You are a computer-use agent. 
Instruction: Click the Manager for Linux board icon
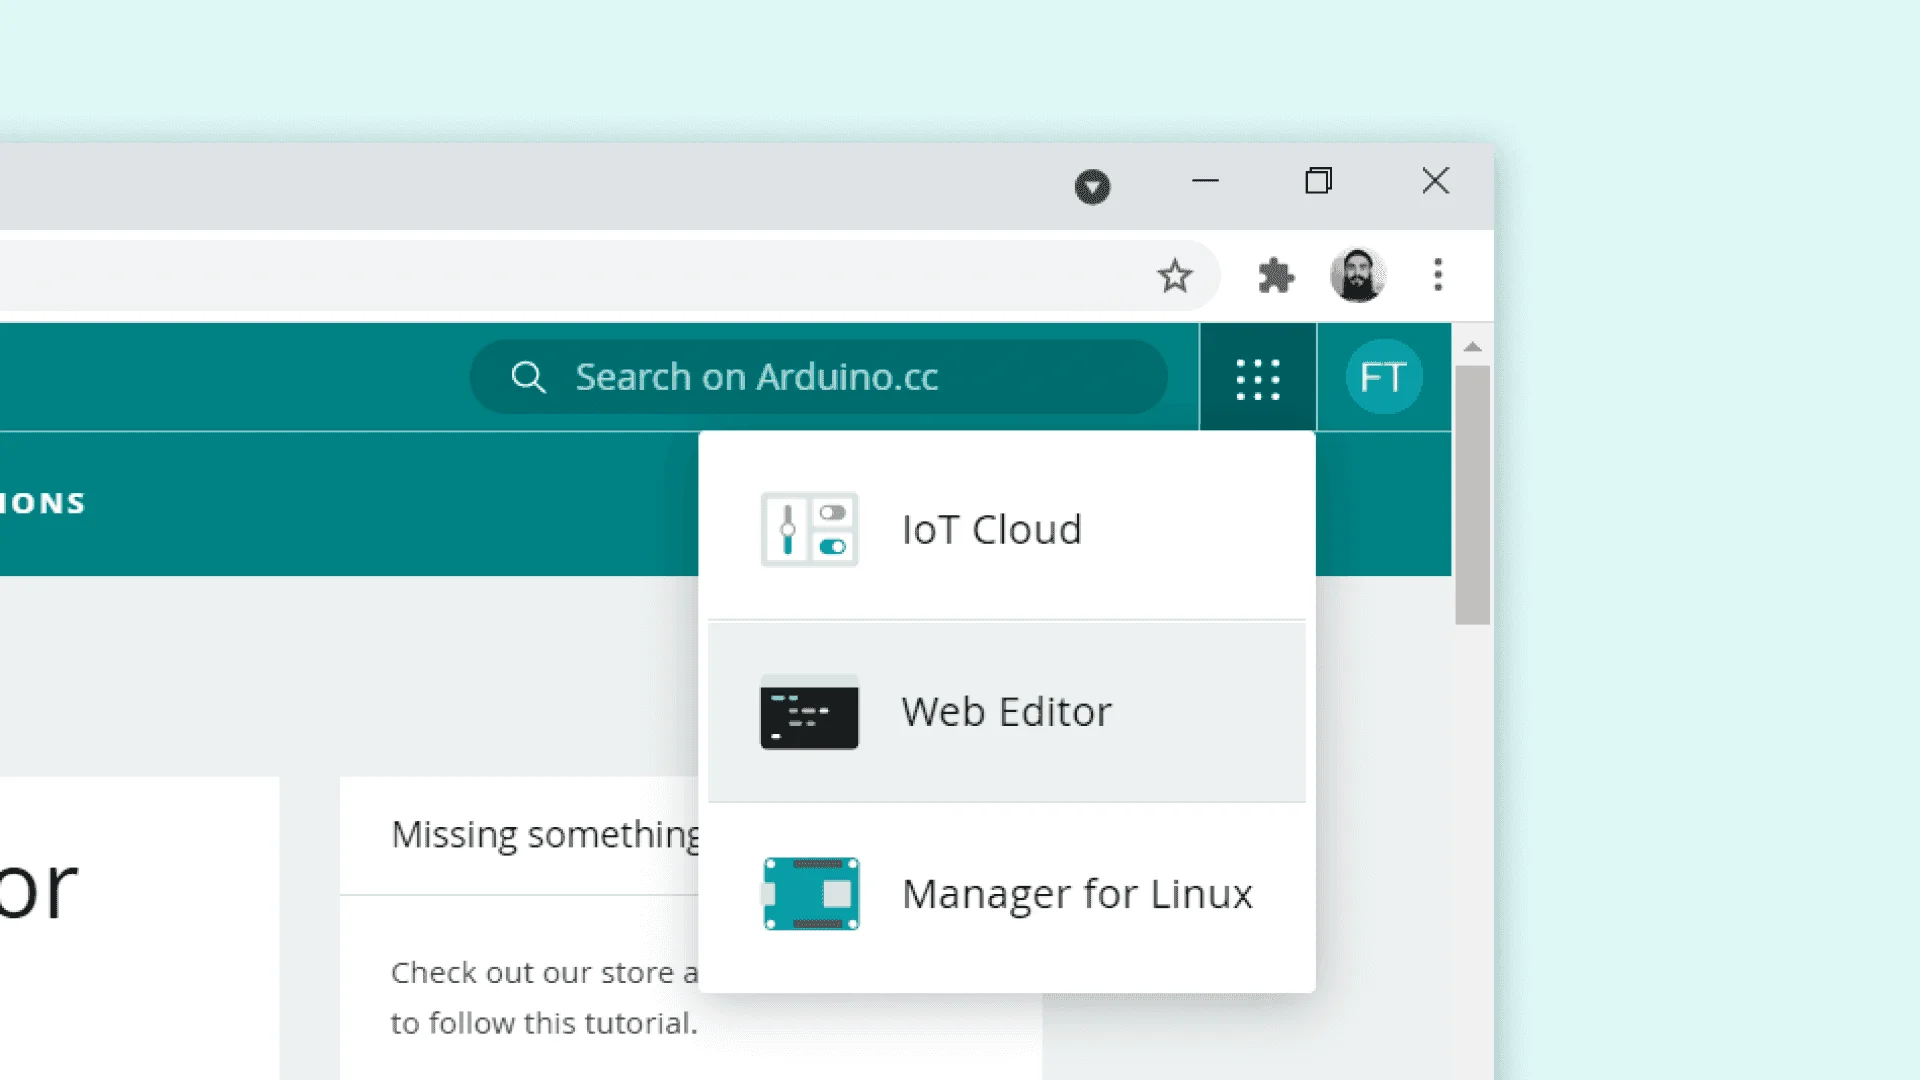point(811,894)
